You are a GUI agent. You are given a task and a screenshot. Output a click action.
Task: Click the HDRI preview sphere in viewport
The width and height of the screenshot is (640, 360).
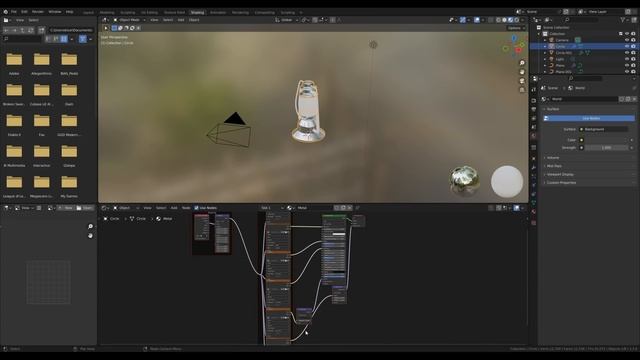click(464, 181)
